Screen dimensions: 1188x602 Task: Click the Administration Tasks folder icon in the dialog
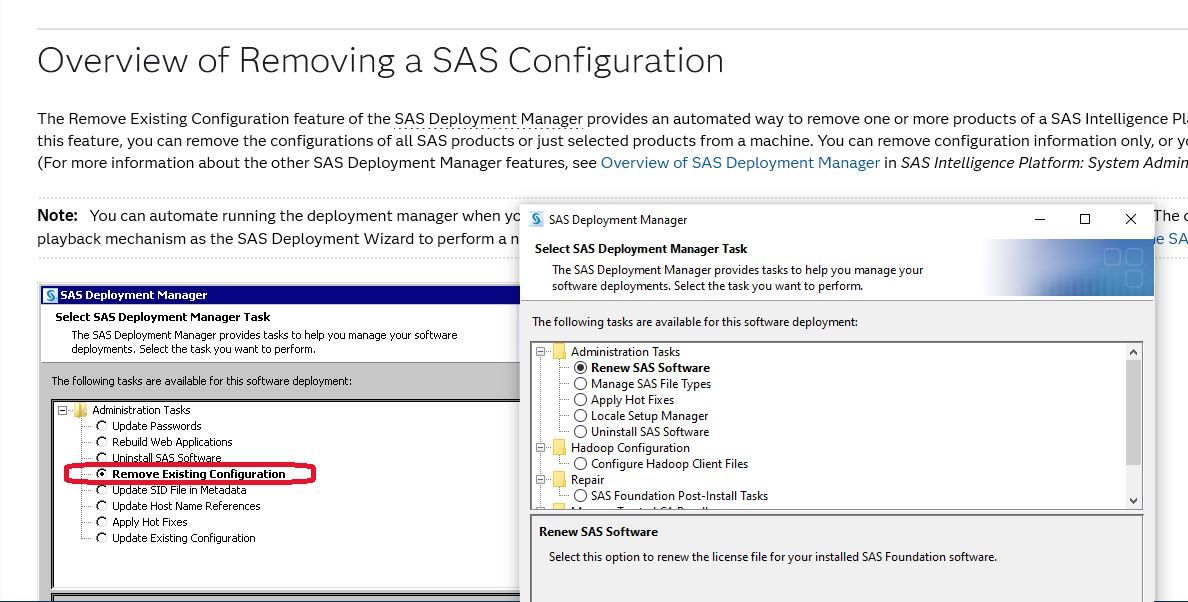point(558,352)
